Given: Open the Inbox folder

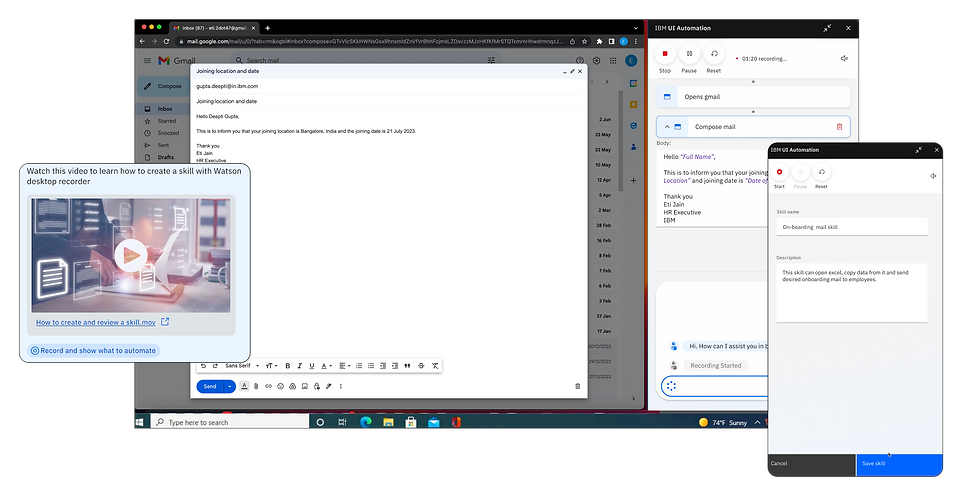Looking at the screenshot, I should (164, 109).
